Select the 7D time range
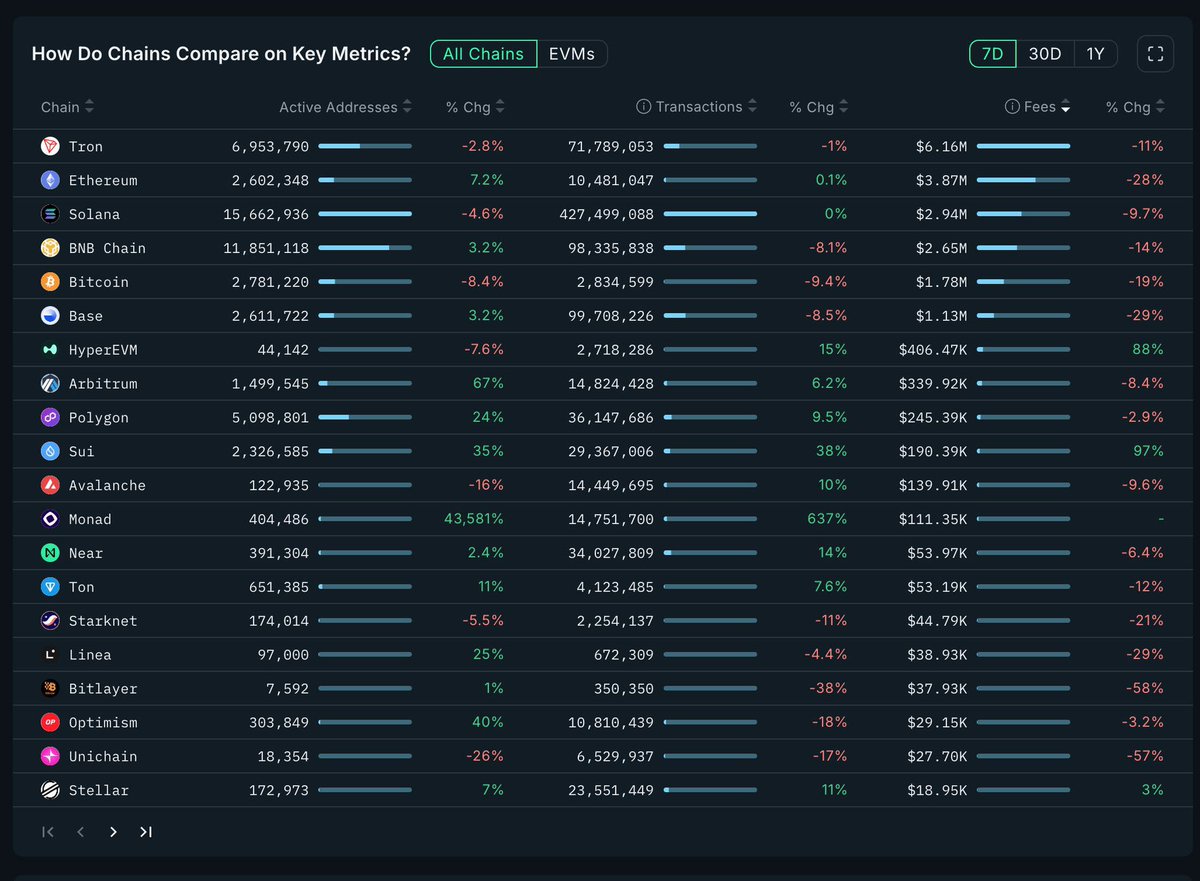The image size is (1200, 881). (x=992, y=54)
